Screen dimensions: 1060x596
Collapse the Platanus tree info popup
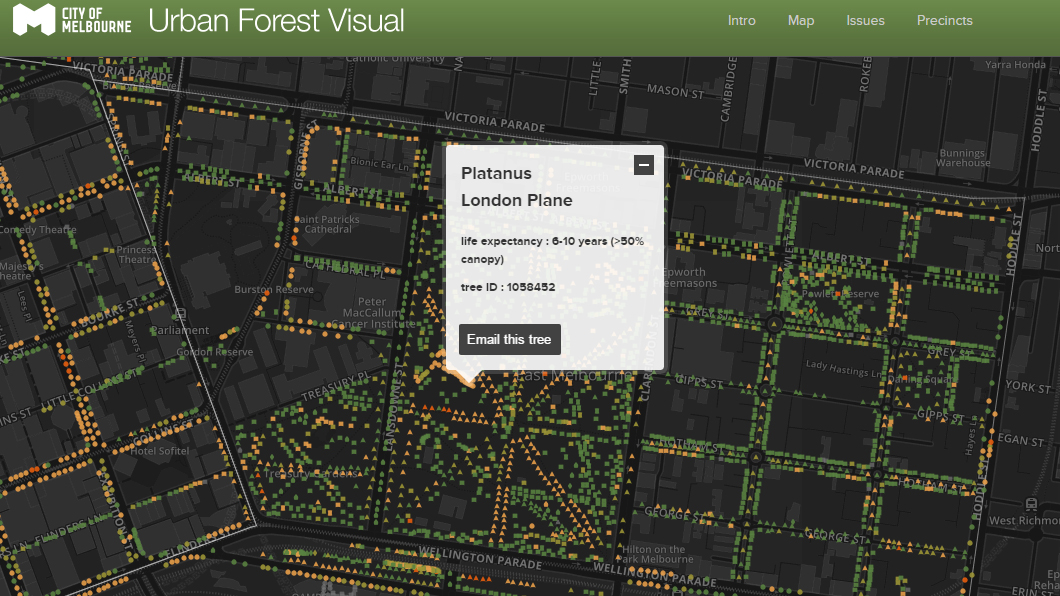pos(644,165)
